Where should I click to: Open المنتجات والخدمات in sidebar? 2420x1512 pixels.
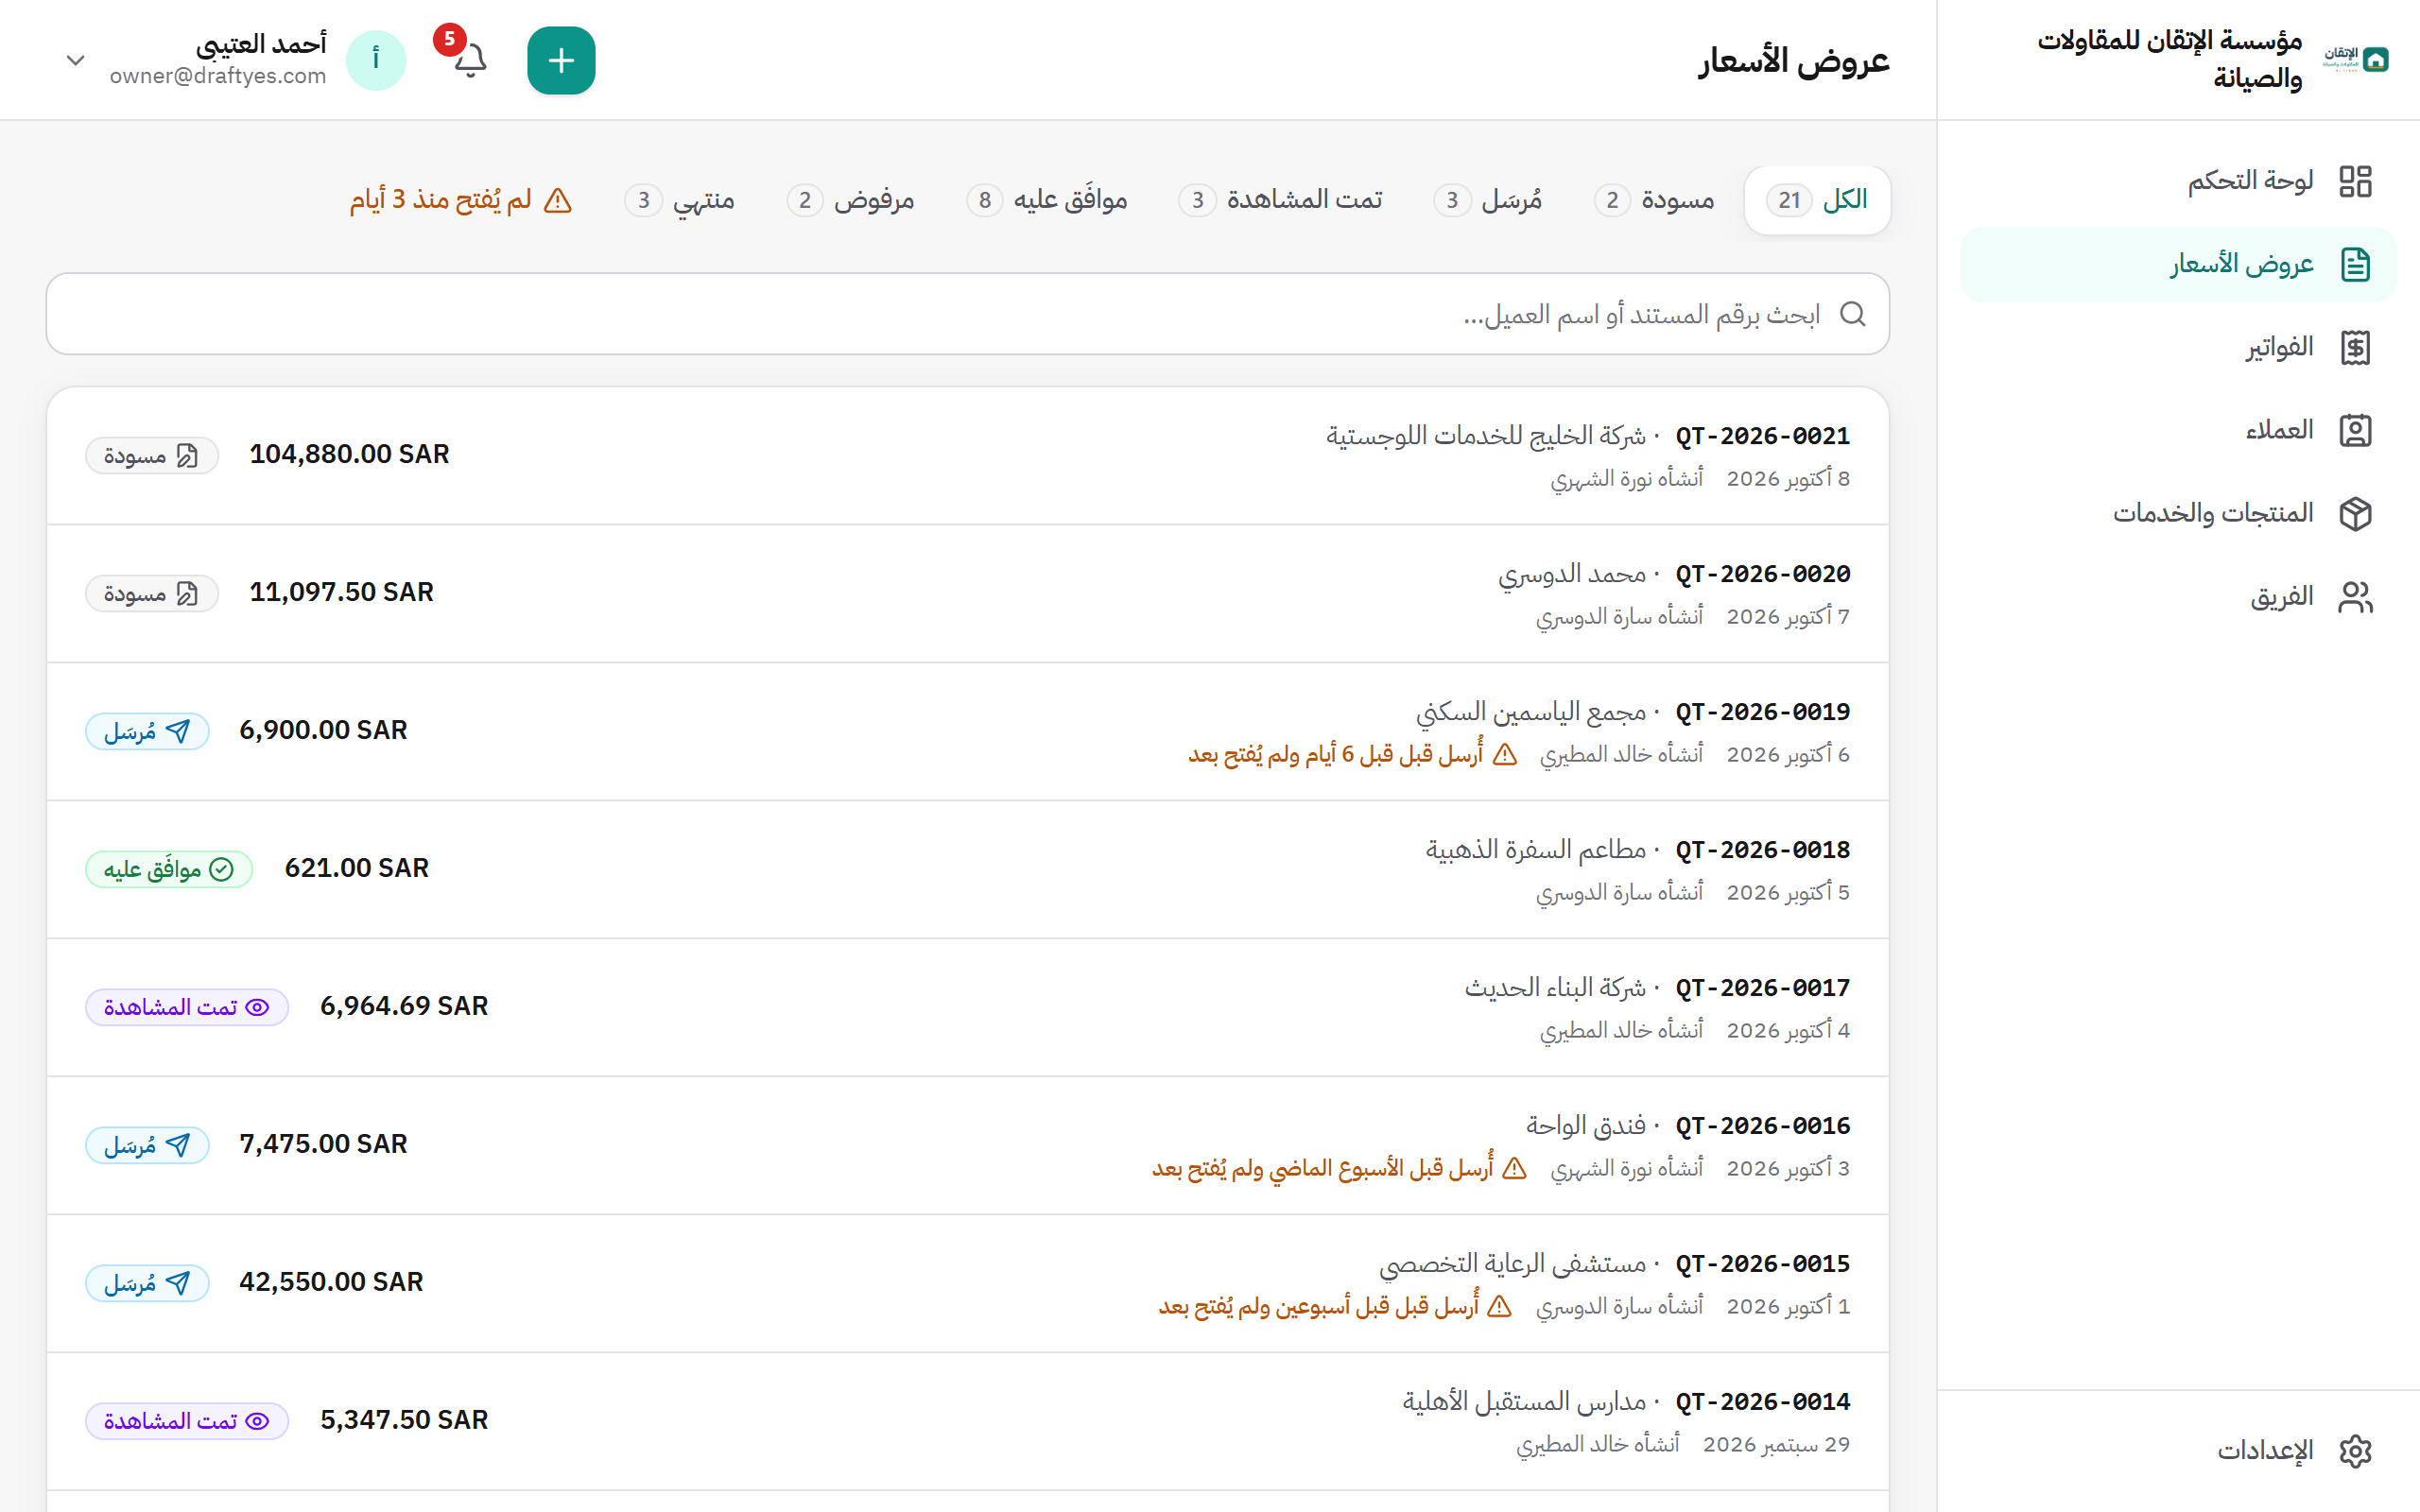2178,513
